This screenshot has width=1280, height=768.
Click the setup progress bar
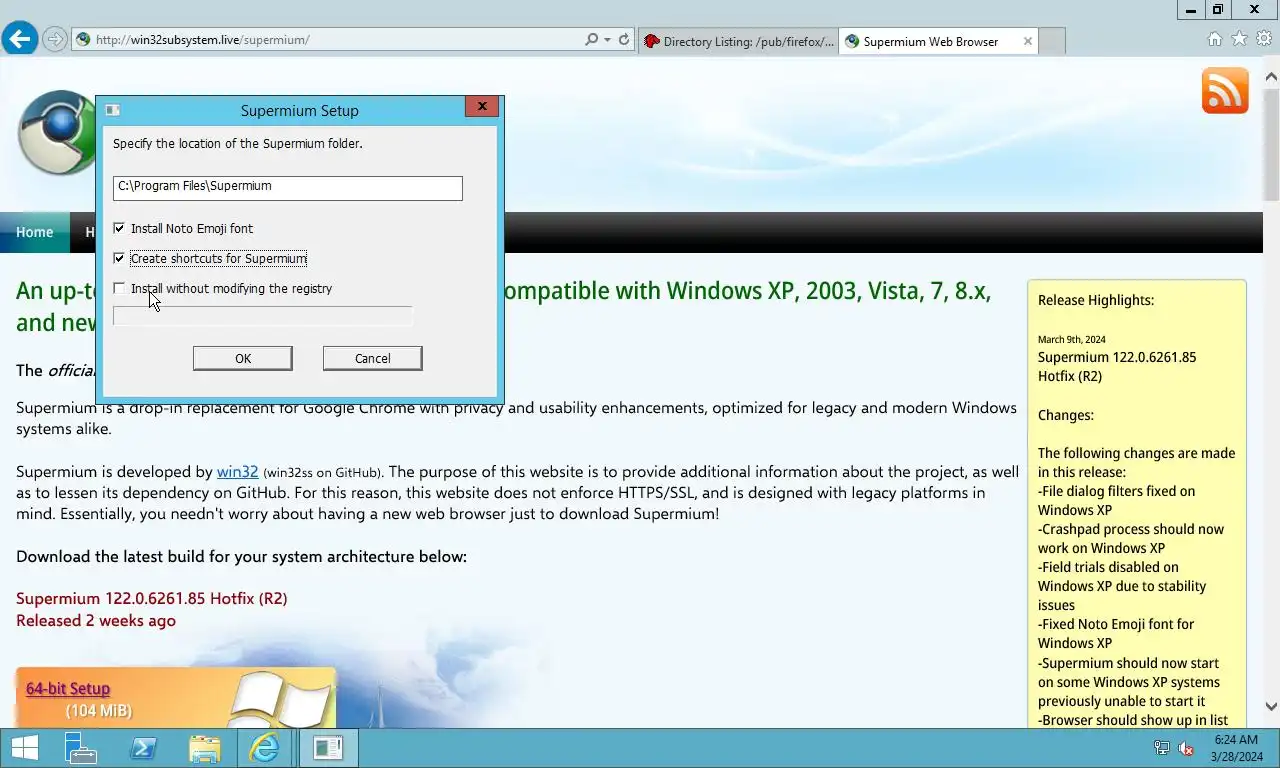pos(263,316)
